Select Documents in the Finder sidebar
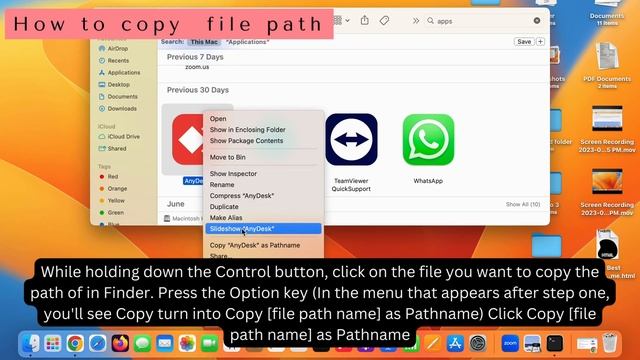The width and height of the screenshot is (640, 360). [122, 96]
